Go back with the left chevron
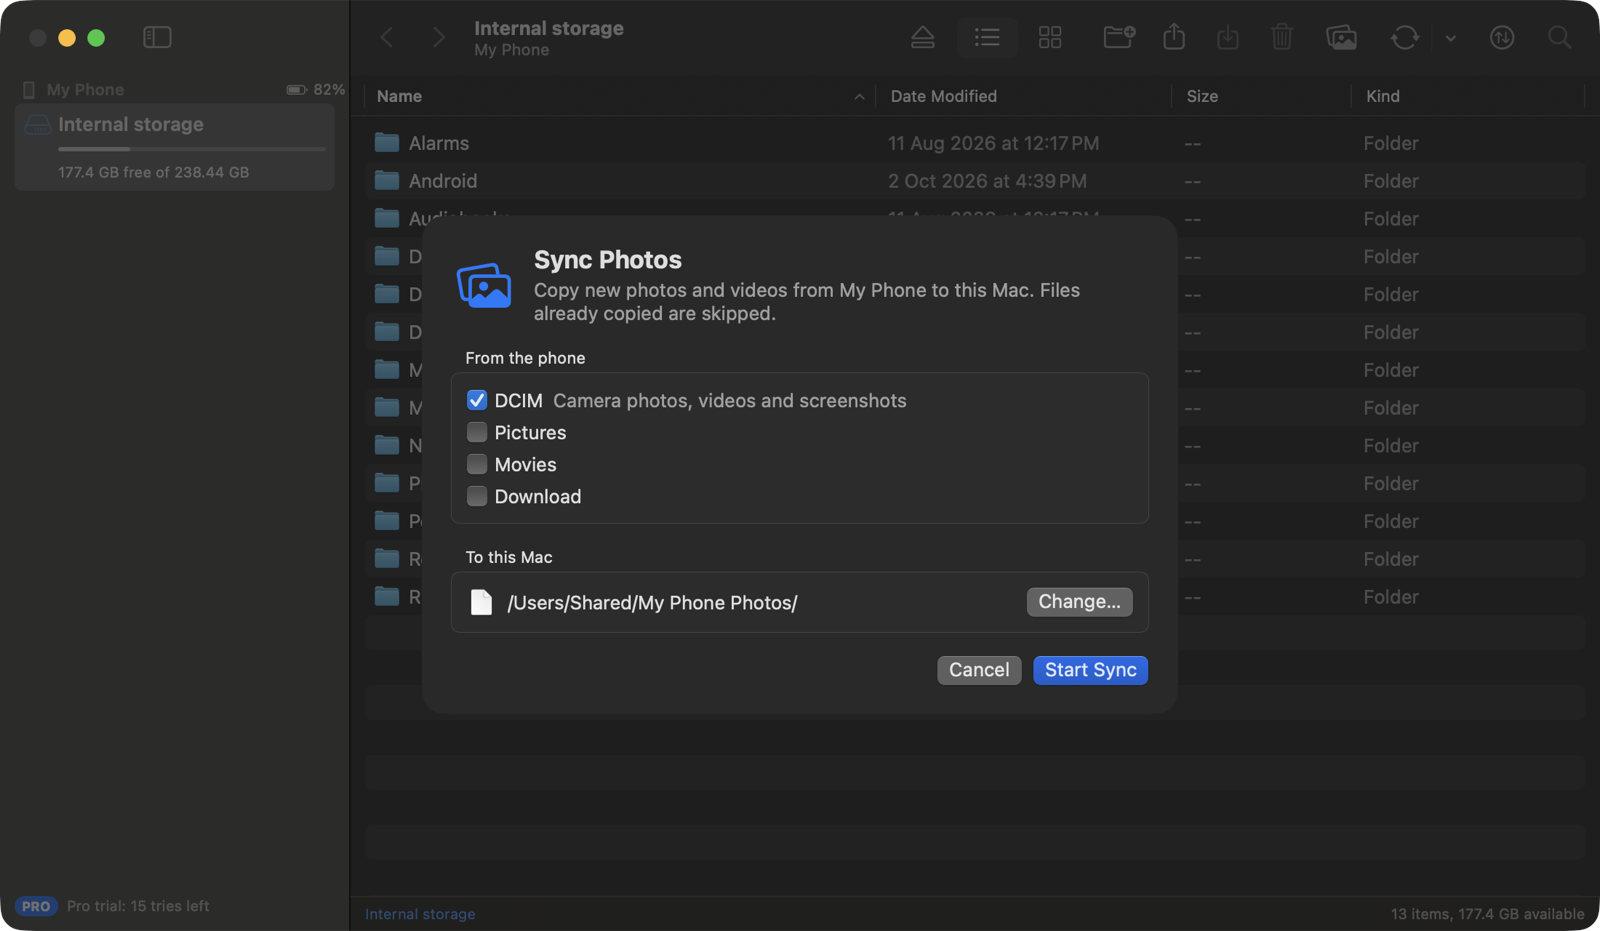Viewport: 1600px width, 931px height. 387,37
